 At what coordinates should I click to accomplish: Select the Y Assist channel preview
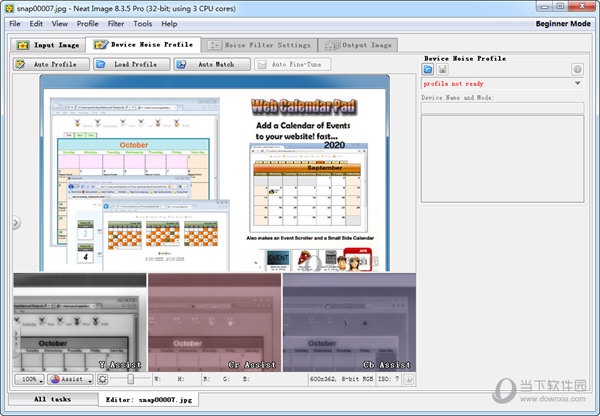click(80, 322)
